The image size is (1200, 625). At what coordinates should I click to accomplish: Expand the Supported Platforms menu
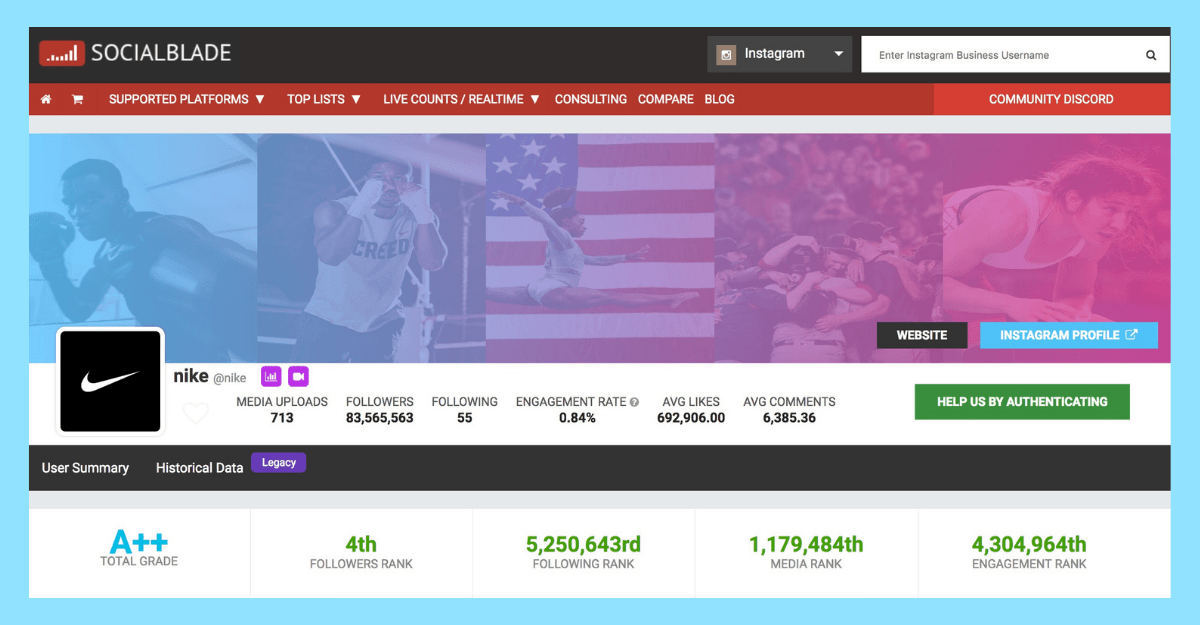(x=187, y=99)
